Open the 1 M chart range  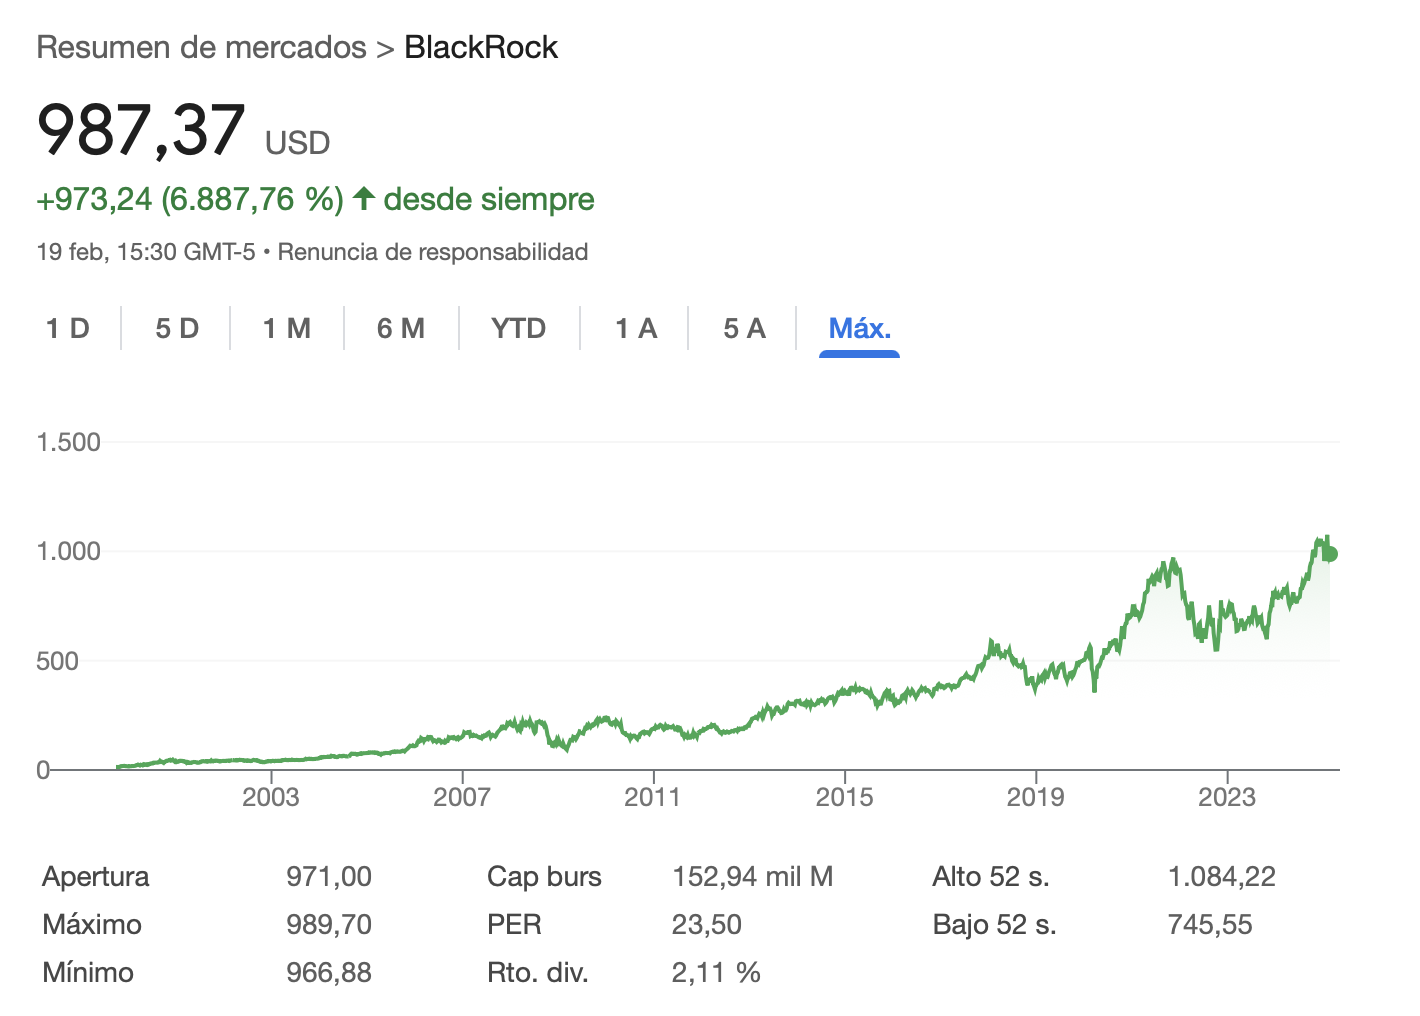(287, 328)
